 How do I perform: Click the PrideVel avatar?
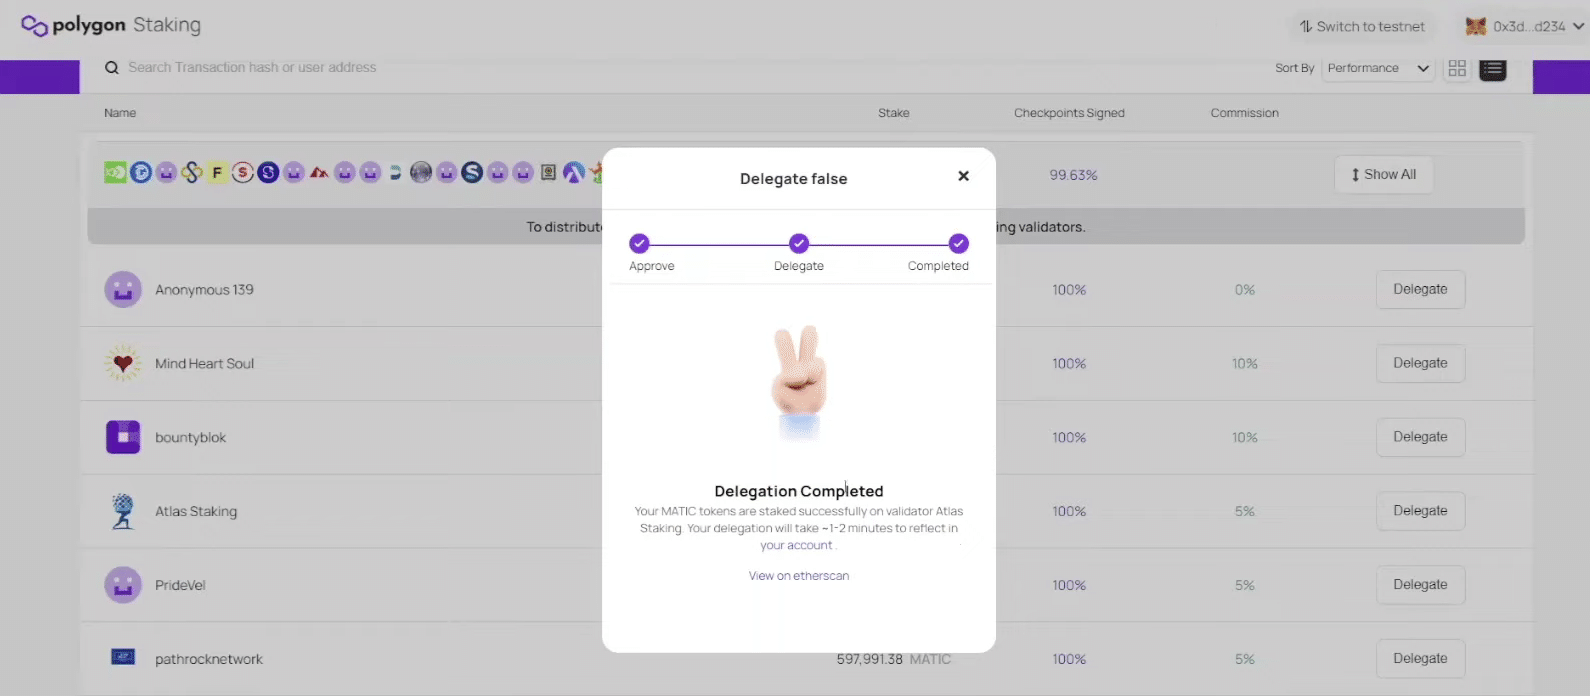click(x=123, y=585)
